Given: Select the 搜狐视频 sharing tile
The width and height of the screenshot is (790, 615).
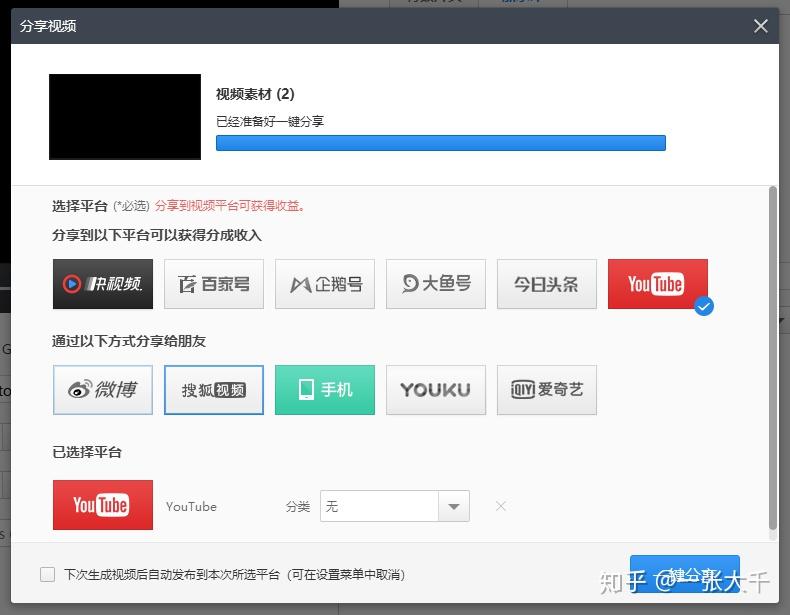Looking at the screenshot, I should [x=214, y=390].
